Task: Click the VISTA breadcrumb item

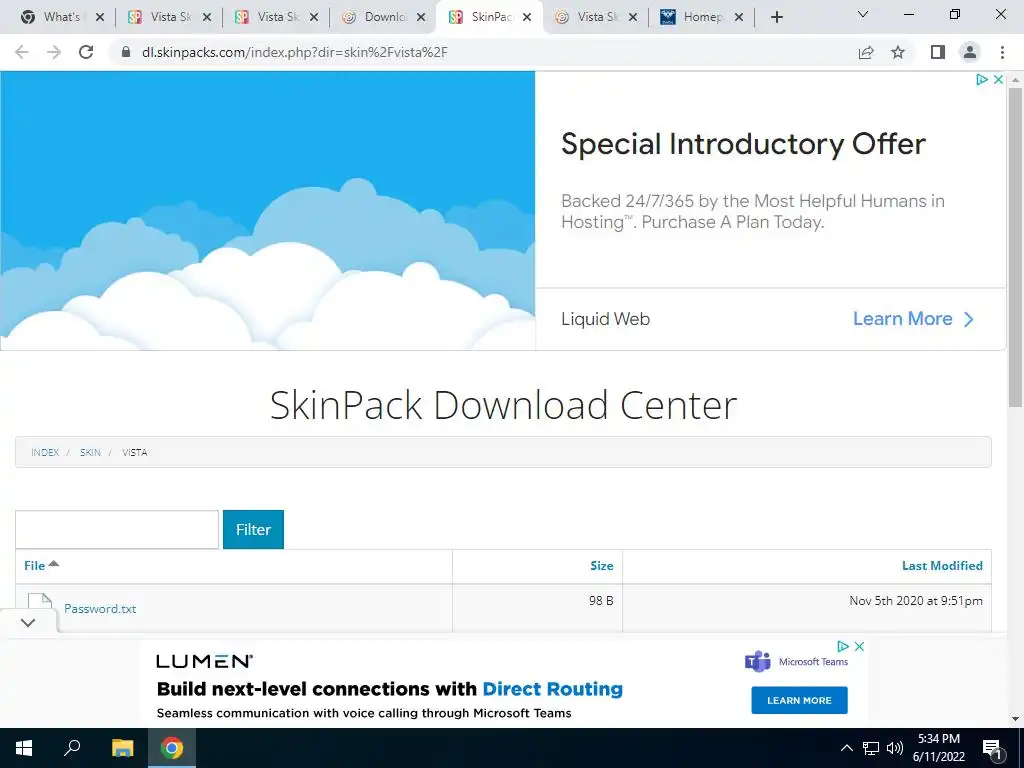Action: click(135, 453)
